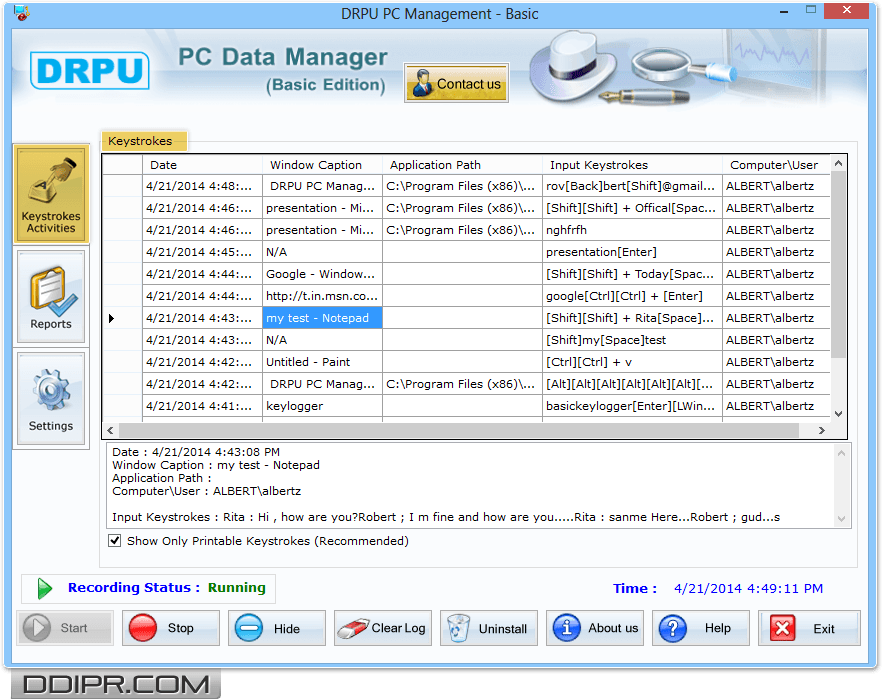Sort by Input Keystrokes column header
Screen dimensions: 882x699
[632, 165]
